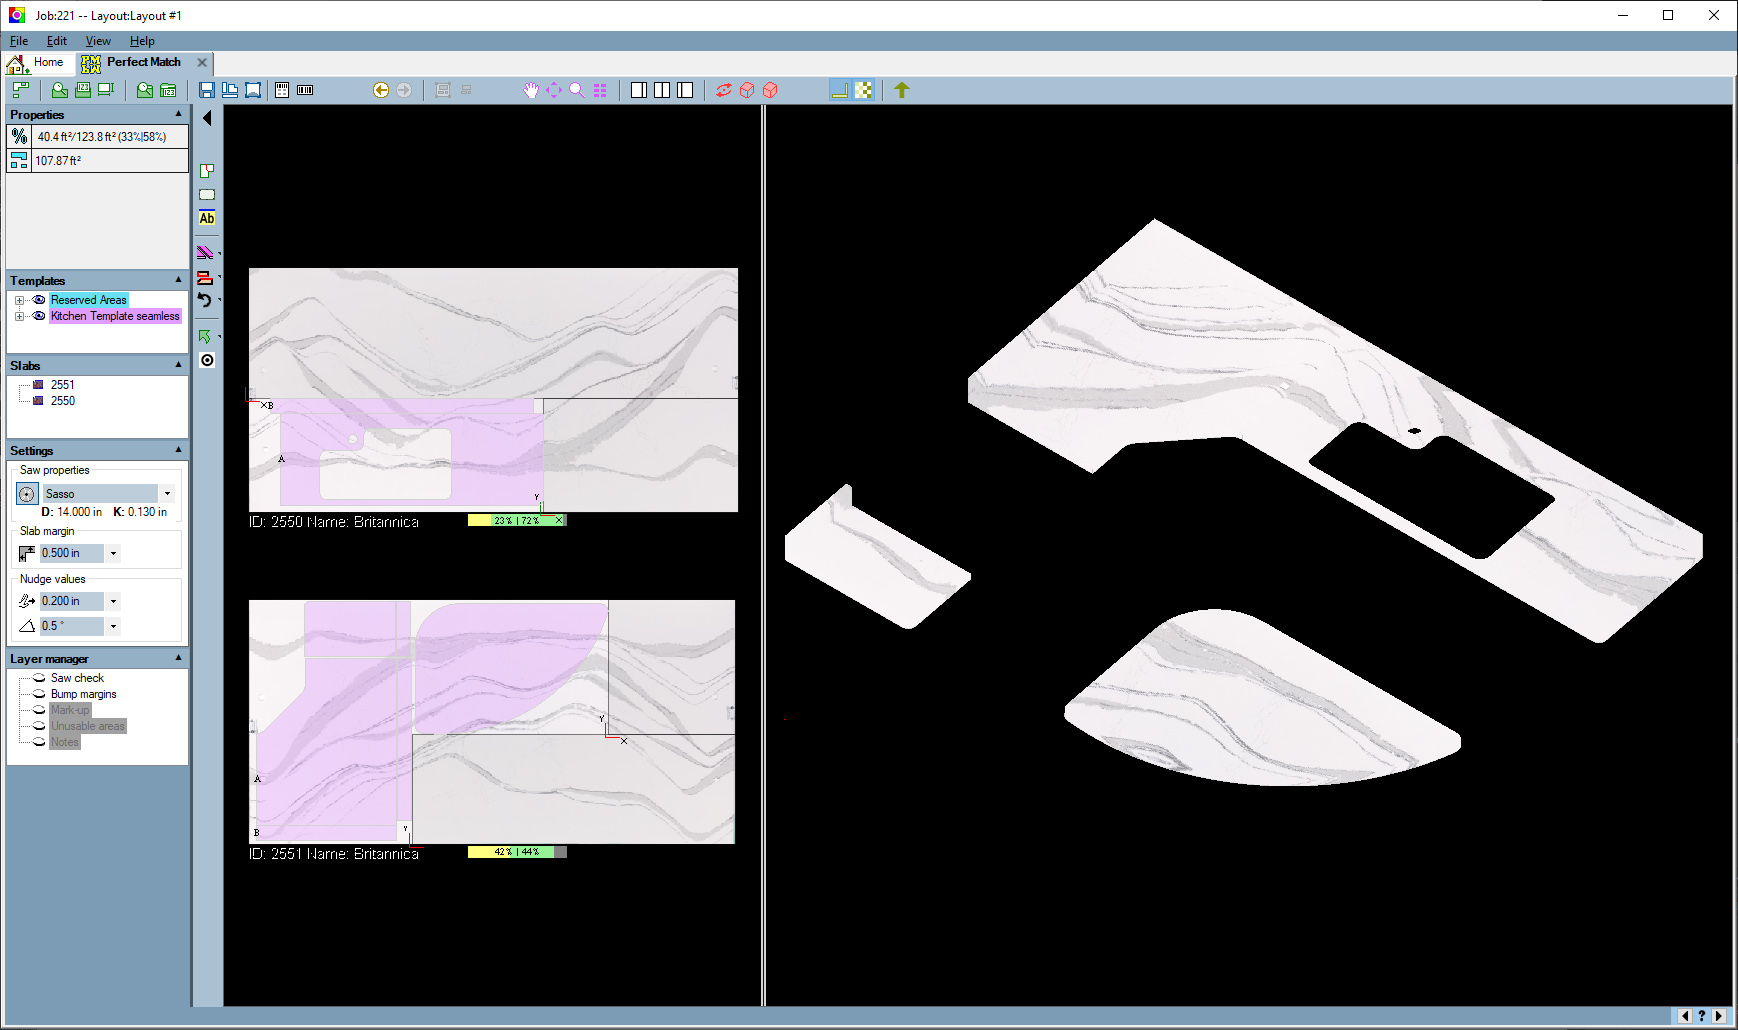Collapse the Layer manager panel
The image size is (1738, 1030).
pos(178,658)
